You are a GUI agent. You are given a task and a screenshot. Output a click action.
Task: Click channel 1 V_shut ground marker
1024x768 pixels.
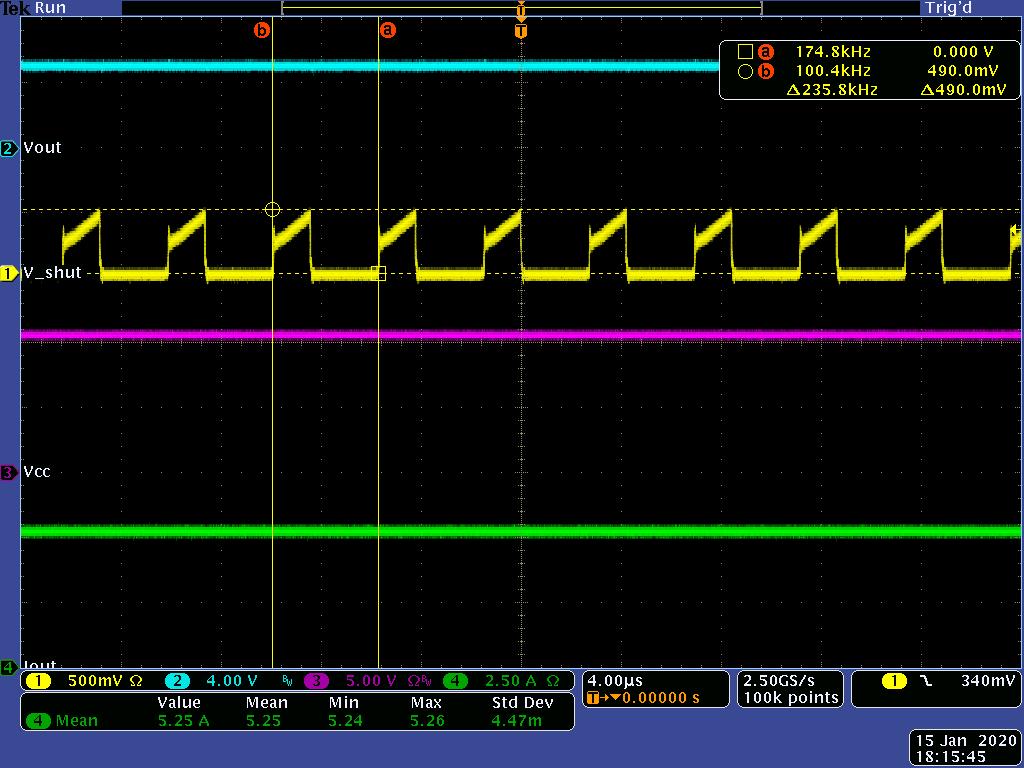click(9, 273)
